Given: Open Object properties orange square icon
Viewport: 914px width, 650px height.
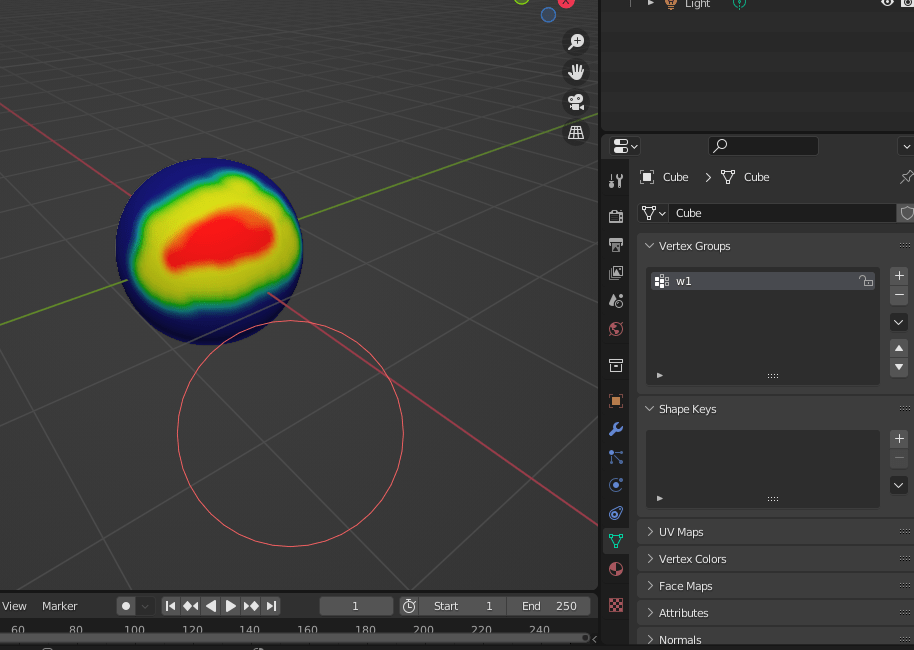Looking at the screenshot, I should click(x=616, y=400).
